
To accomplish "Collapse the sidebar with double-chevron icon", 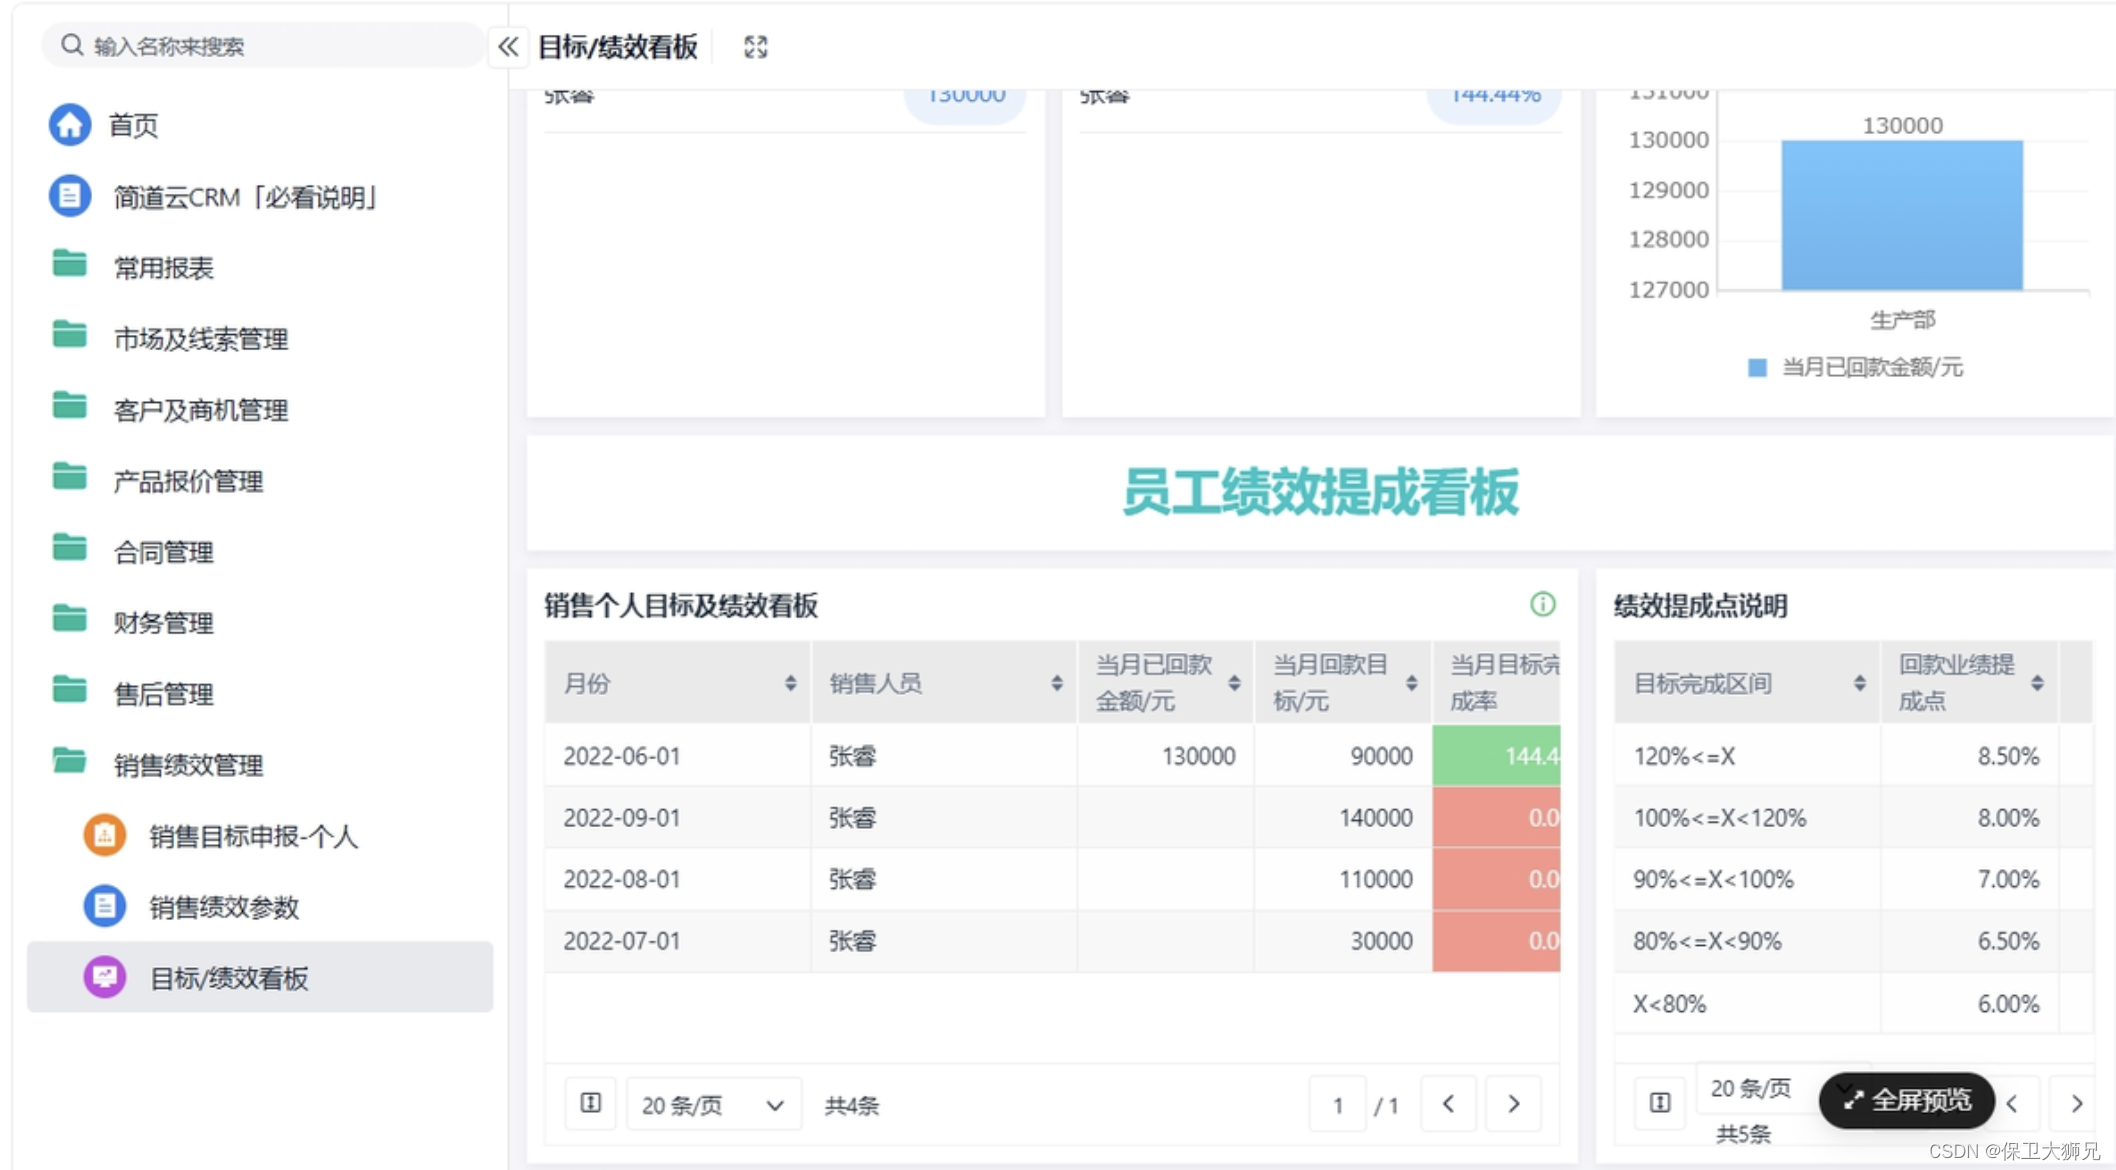I will (x=508, y=47).
